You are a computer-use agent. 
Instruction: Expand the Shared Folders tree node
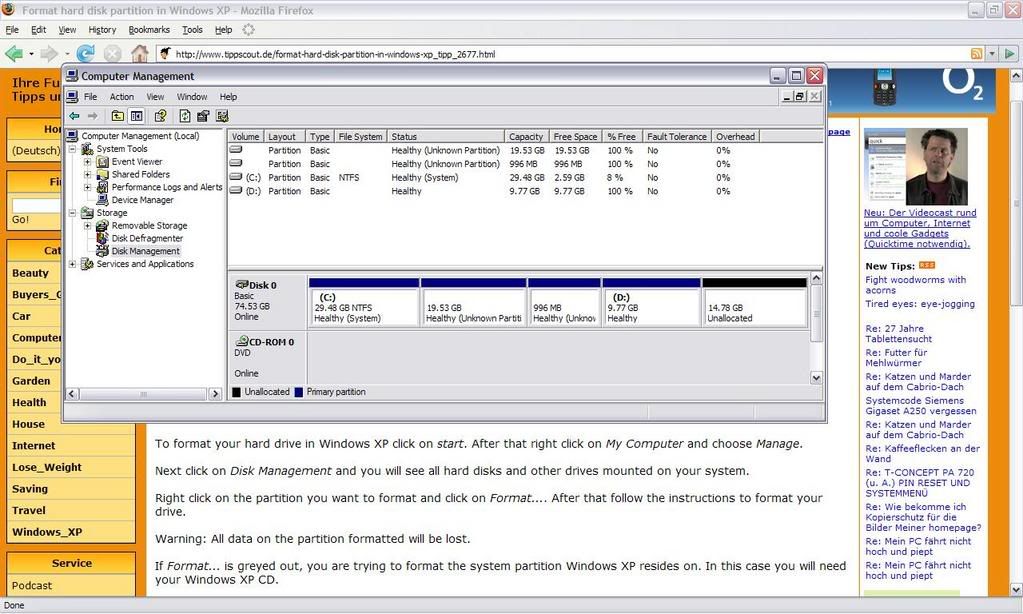[x=87, y=174]
